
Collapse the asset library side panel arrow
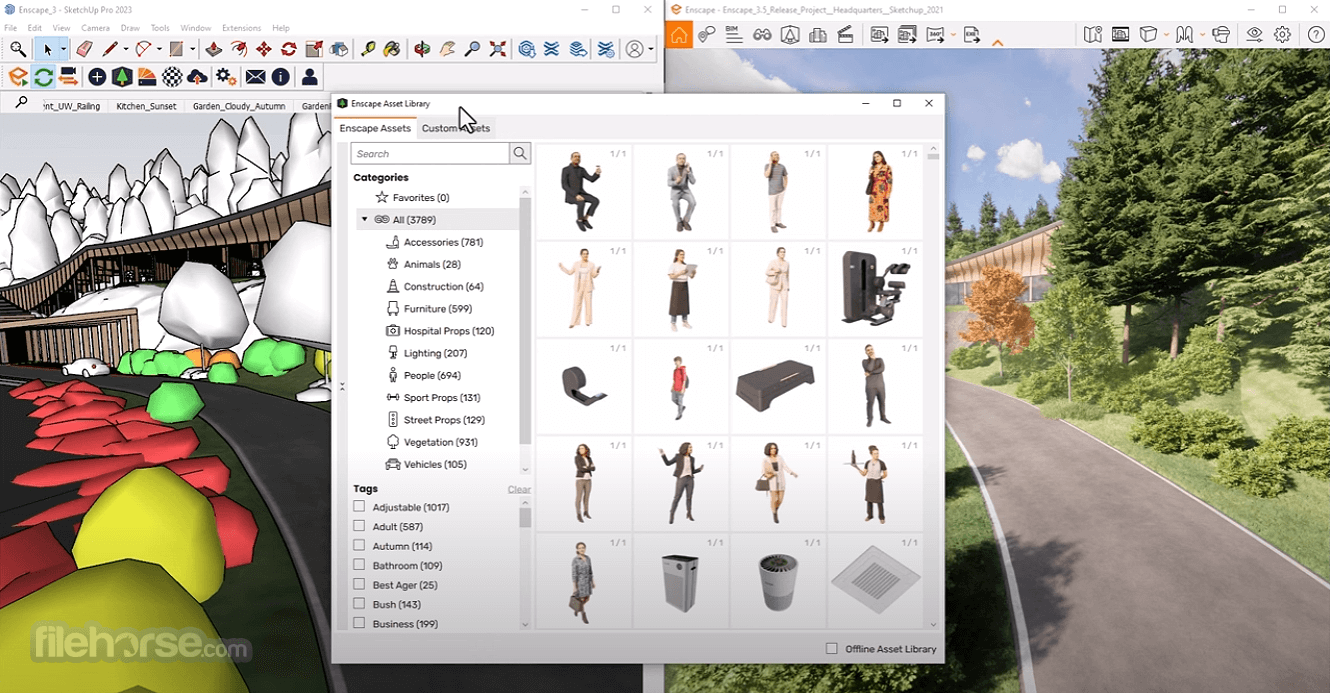[x=342, y=386]
